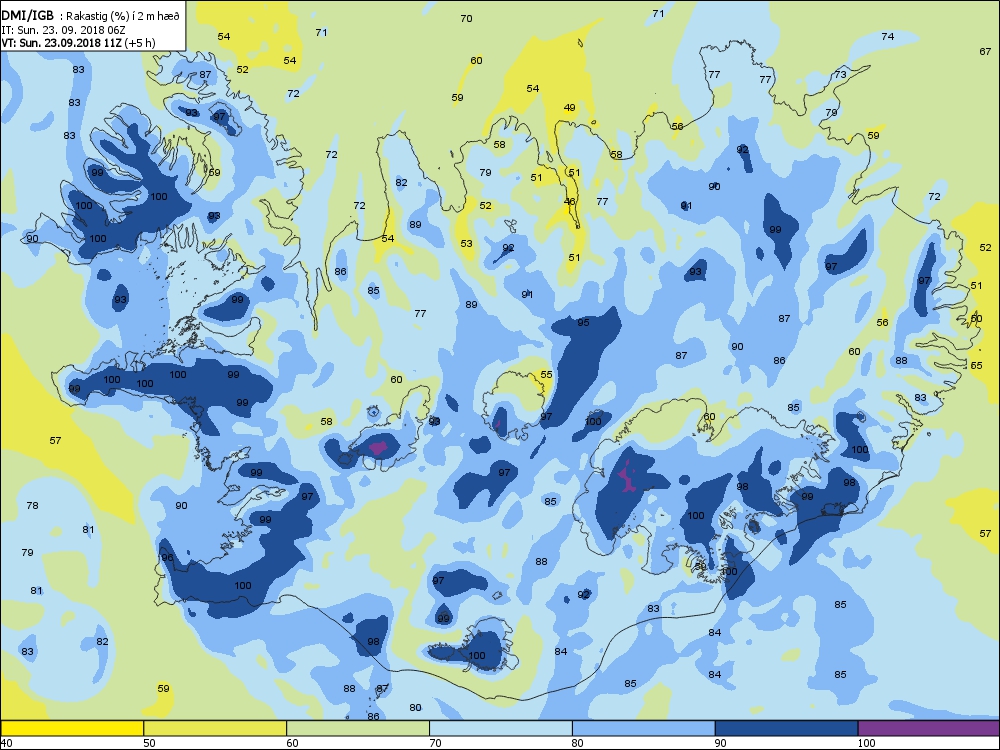Click the 'VT: Sun. 23.09.2018 11Z (+5 h)' line
Viewport: 1000px width, 750px height.
[78, 43]
